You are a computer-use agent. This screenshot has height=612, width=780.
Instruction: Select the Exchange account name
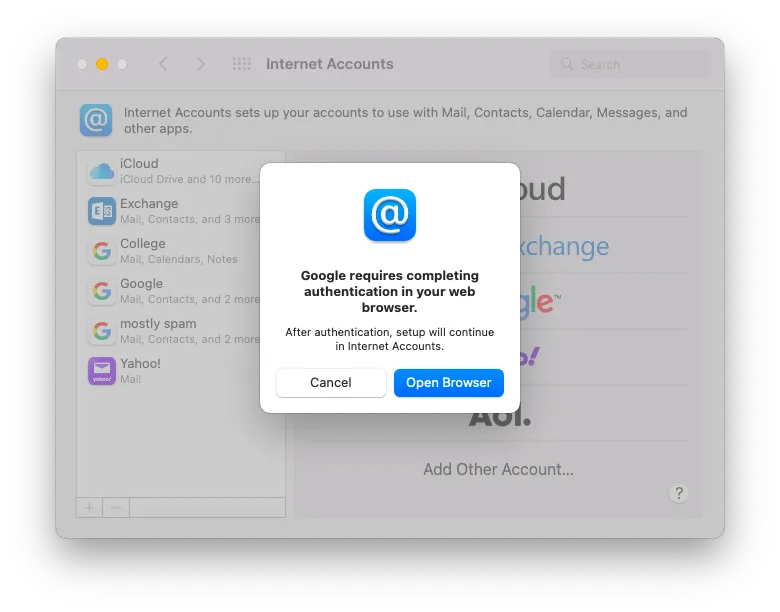coord(149,204)
